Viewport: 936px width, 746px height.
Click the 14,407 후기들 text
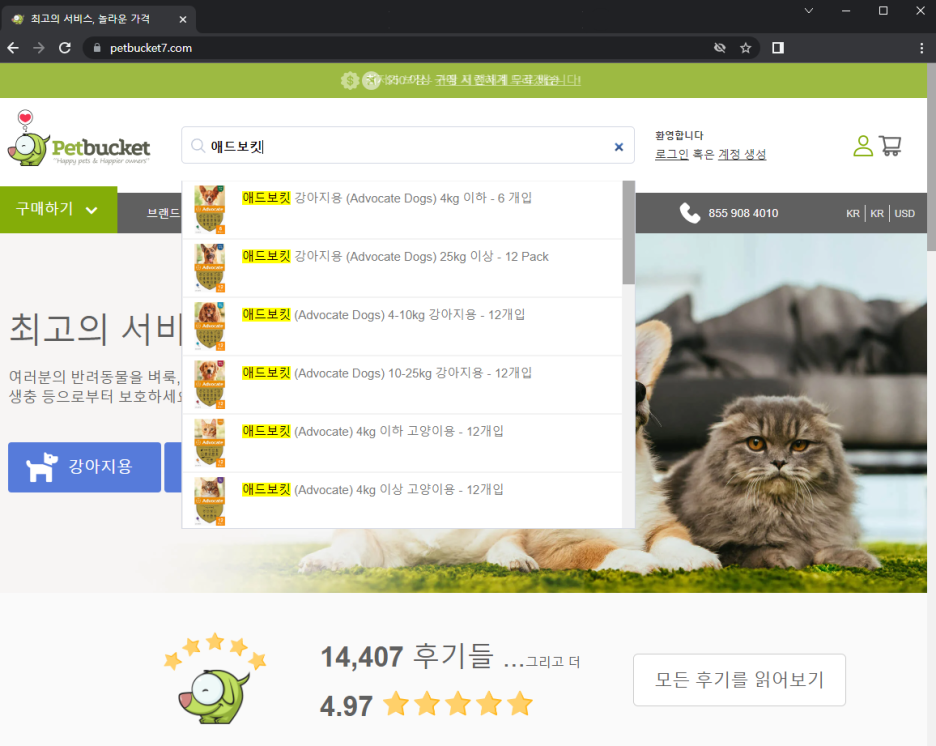[407, 656]
